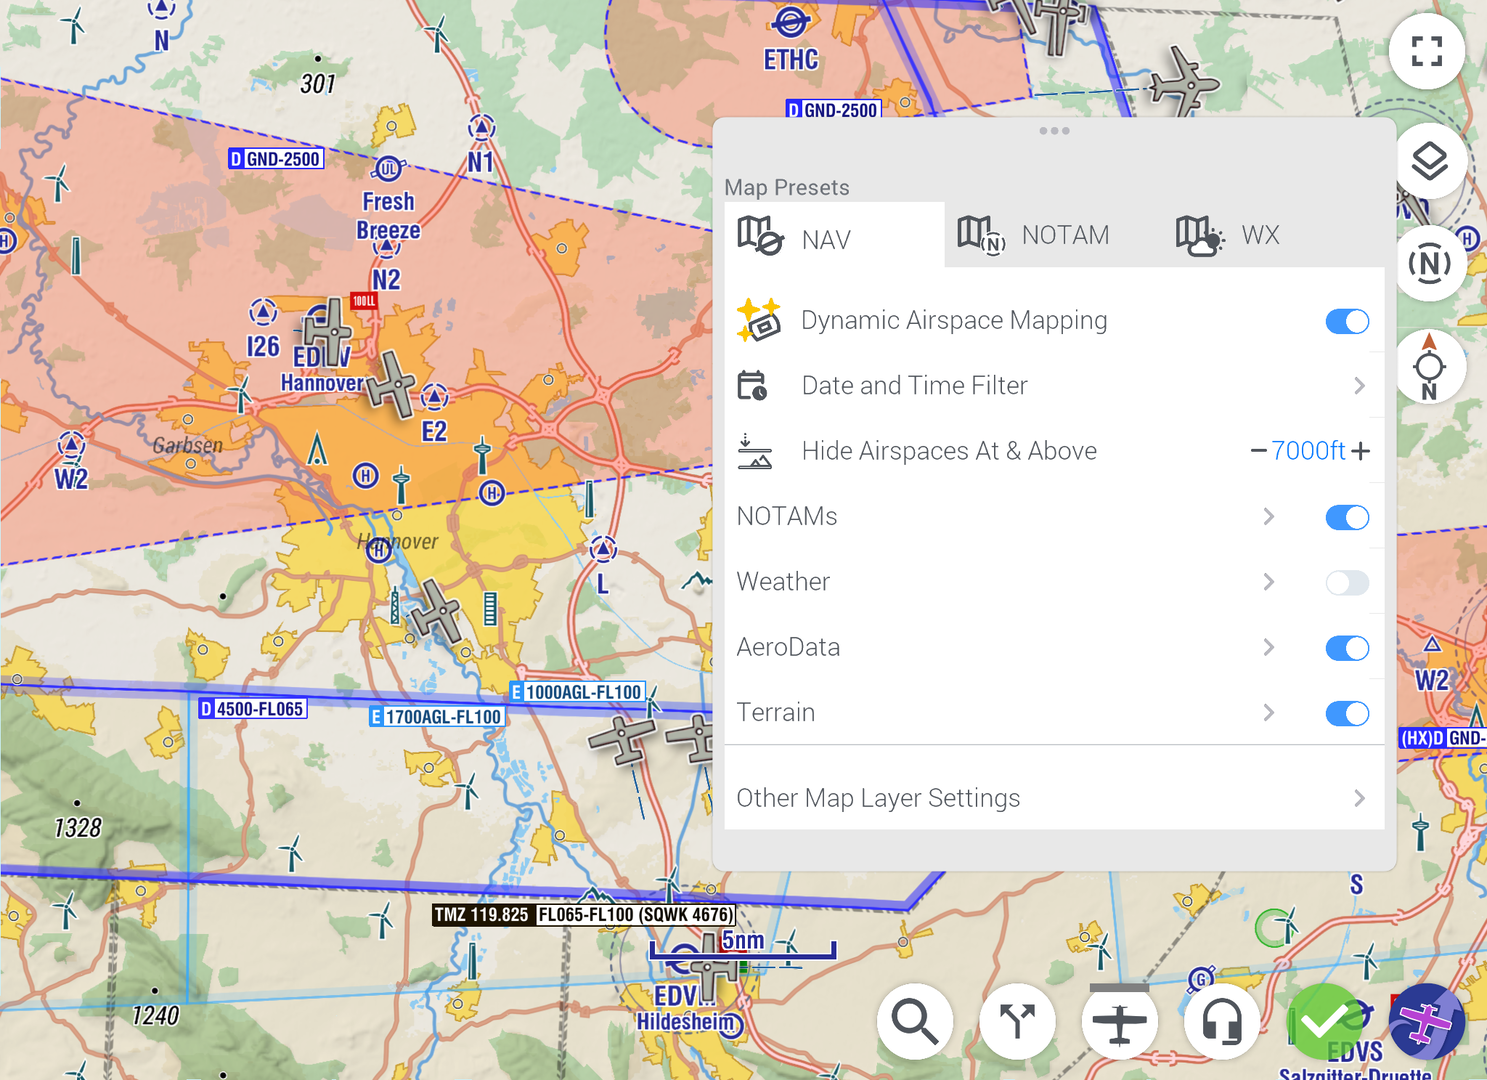Tap the Date and Time Filter label
1487x1080 pixels.
tap(914, 385)
